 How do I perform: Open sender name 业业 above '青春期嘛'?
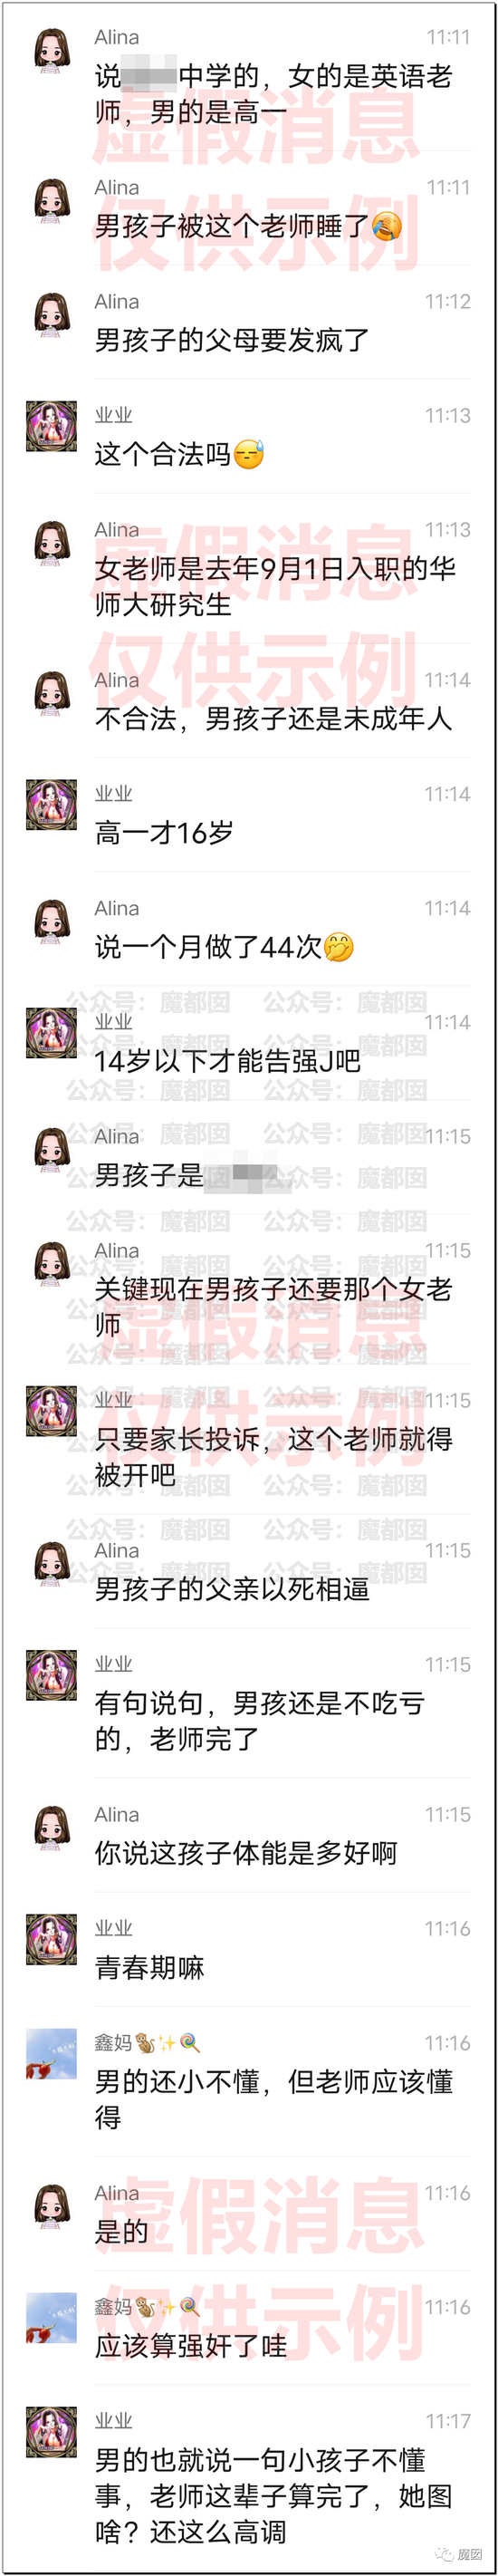tap(113, 1929)
